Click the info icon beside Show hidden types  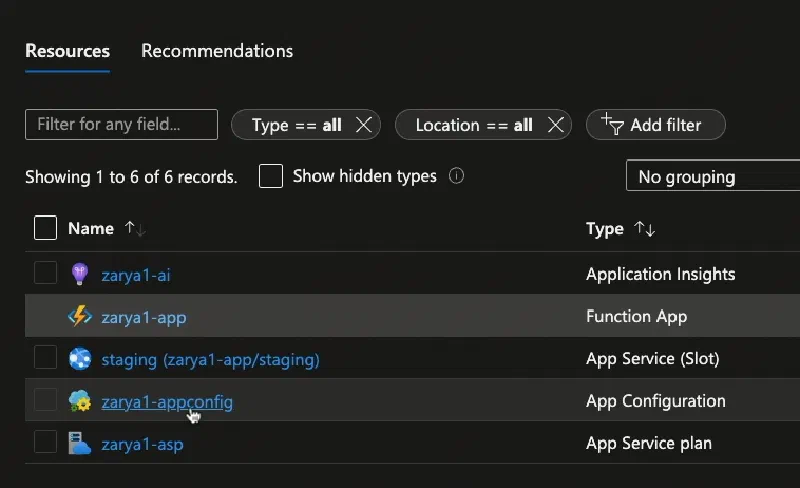pyautogui.click(x=456, y=176)
